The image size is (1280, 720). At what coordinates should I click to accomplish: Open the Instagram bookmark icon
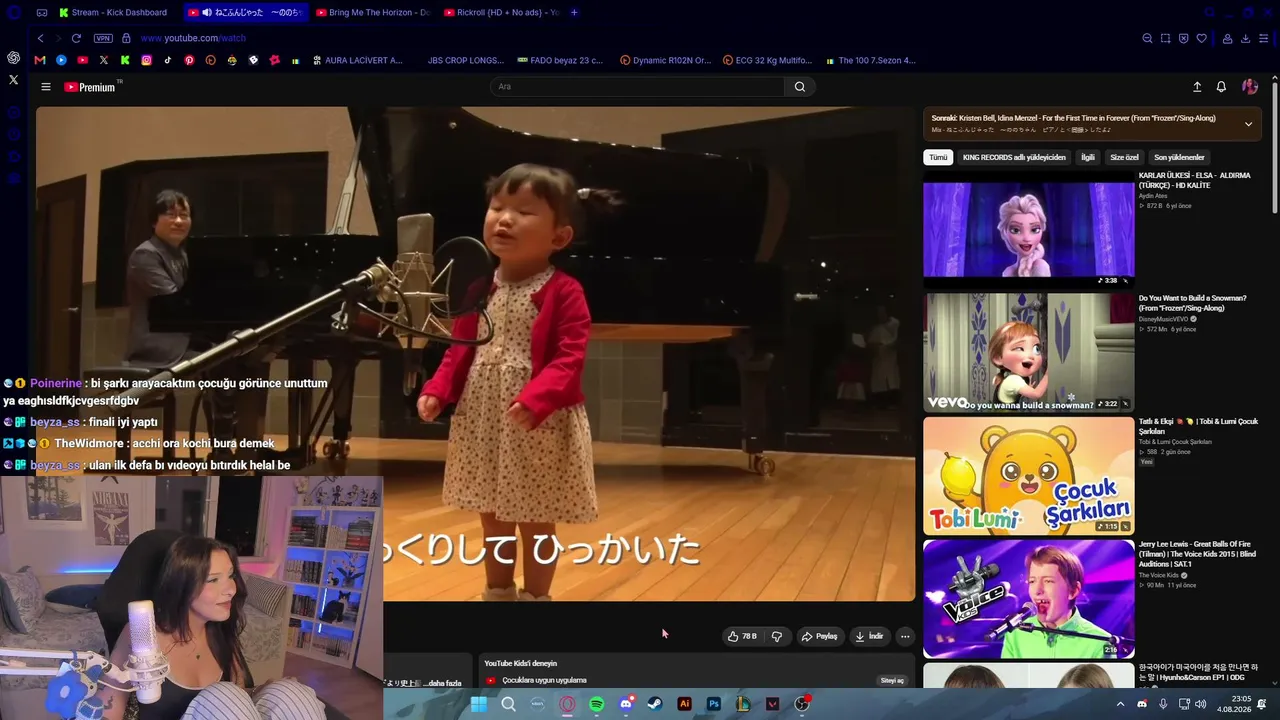tap(146, 60)
